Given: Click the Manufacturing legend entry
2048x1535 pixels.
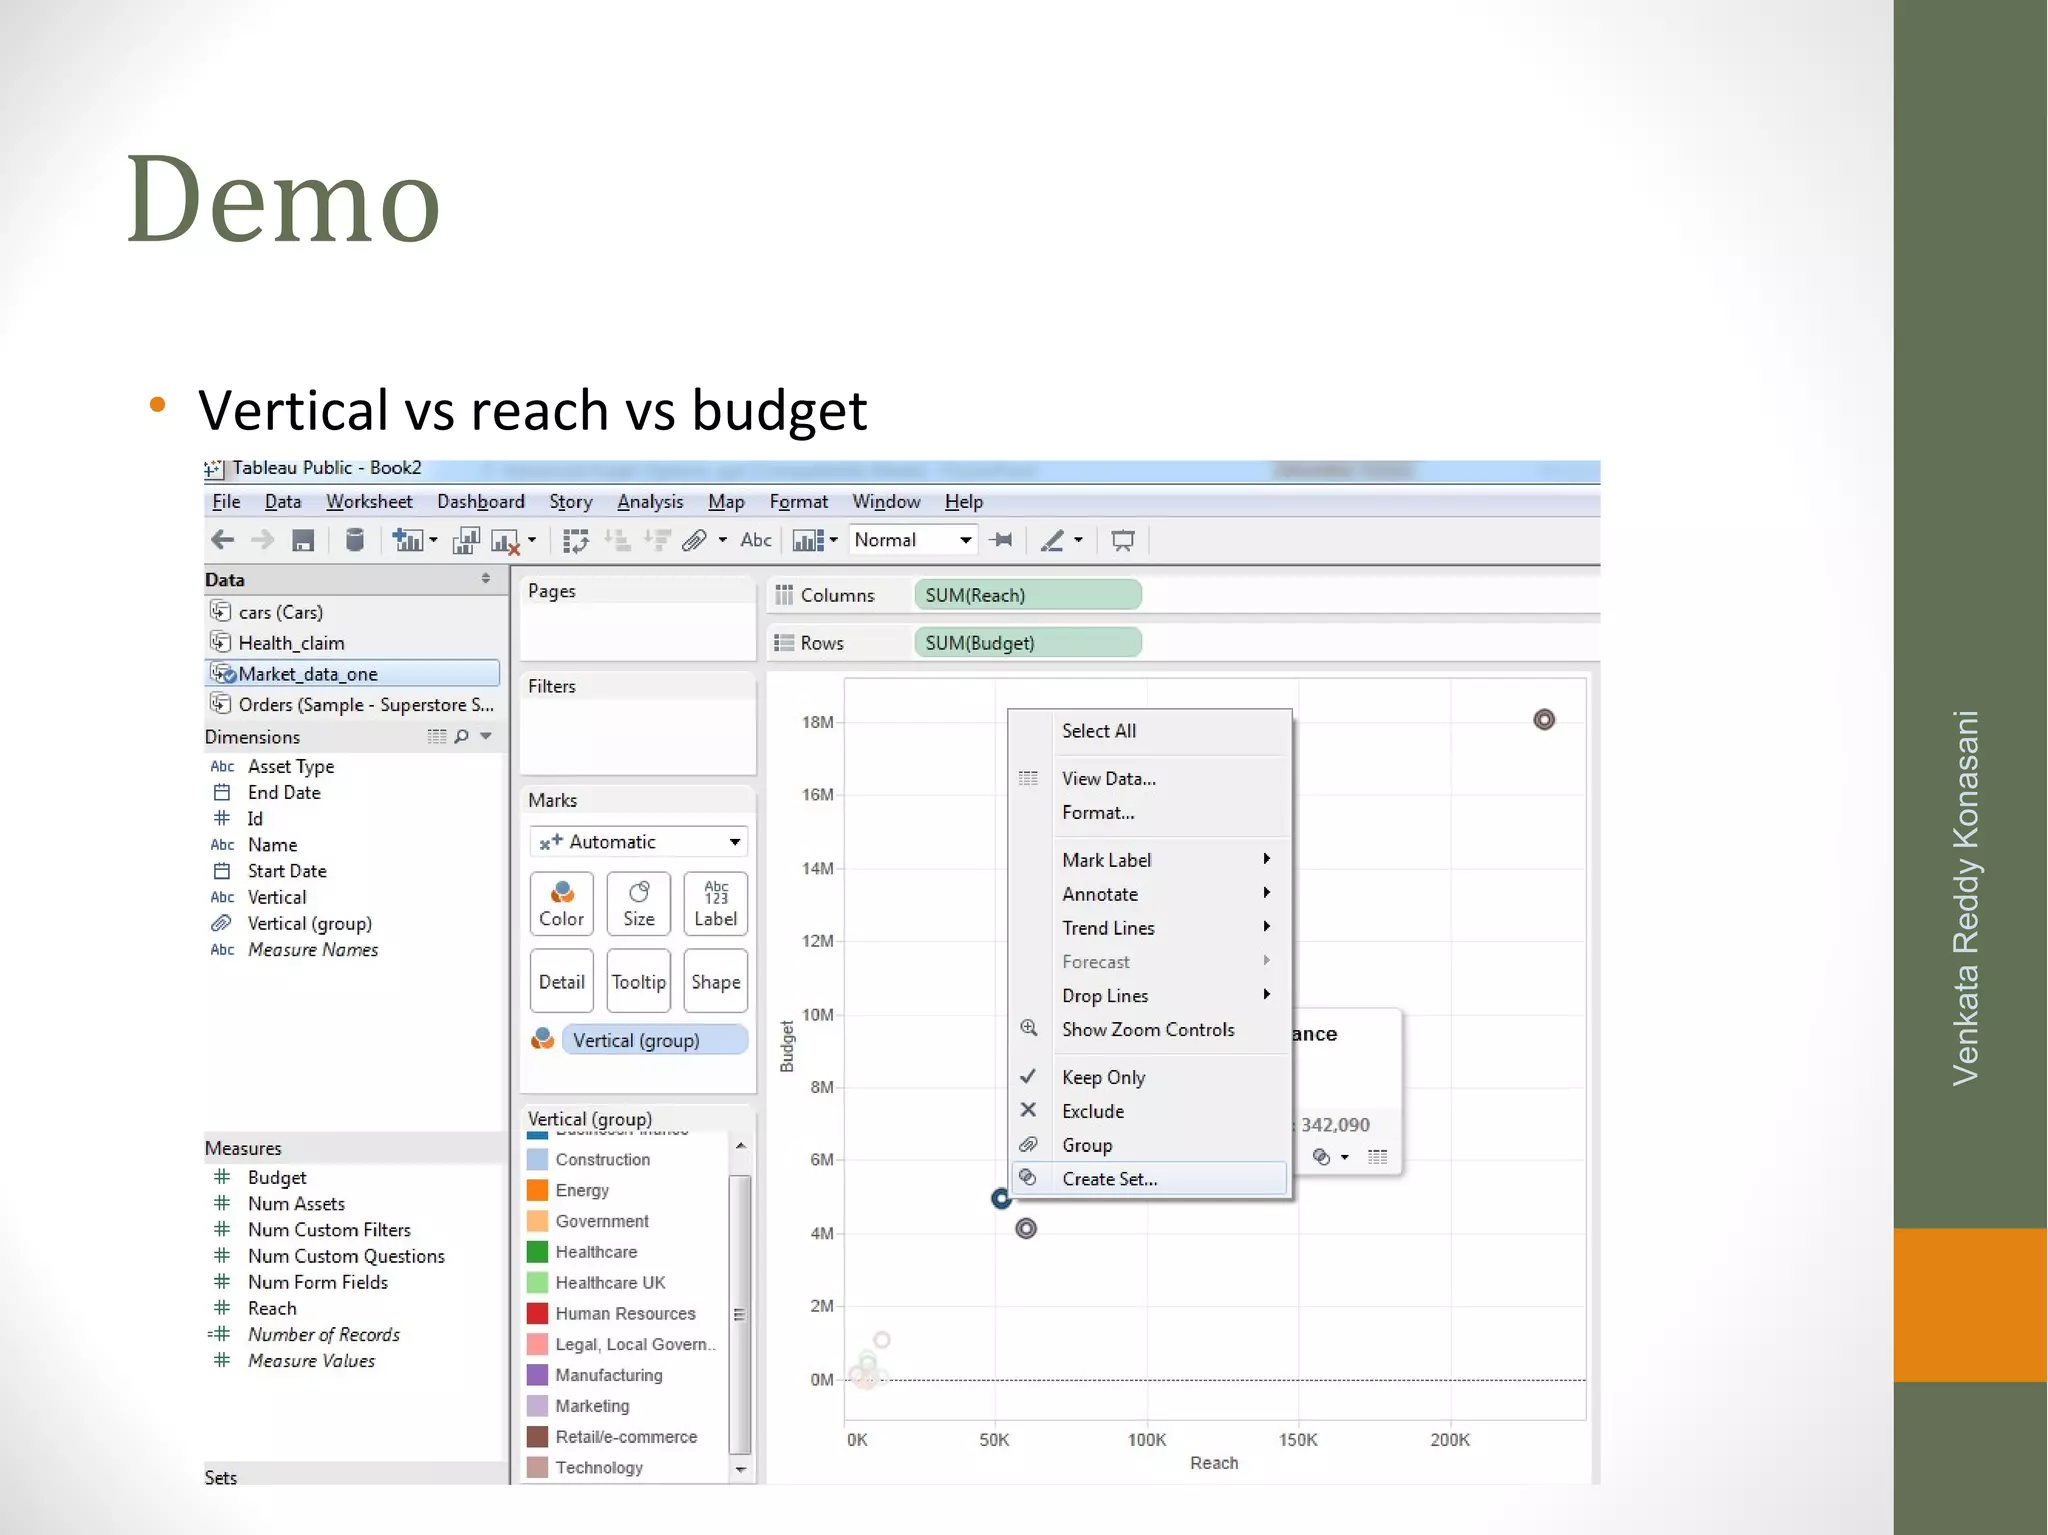Looking at the screenshot, I should 608,1375.
